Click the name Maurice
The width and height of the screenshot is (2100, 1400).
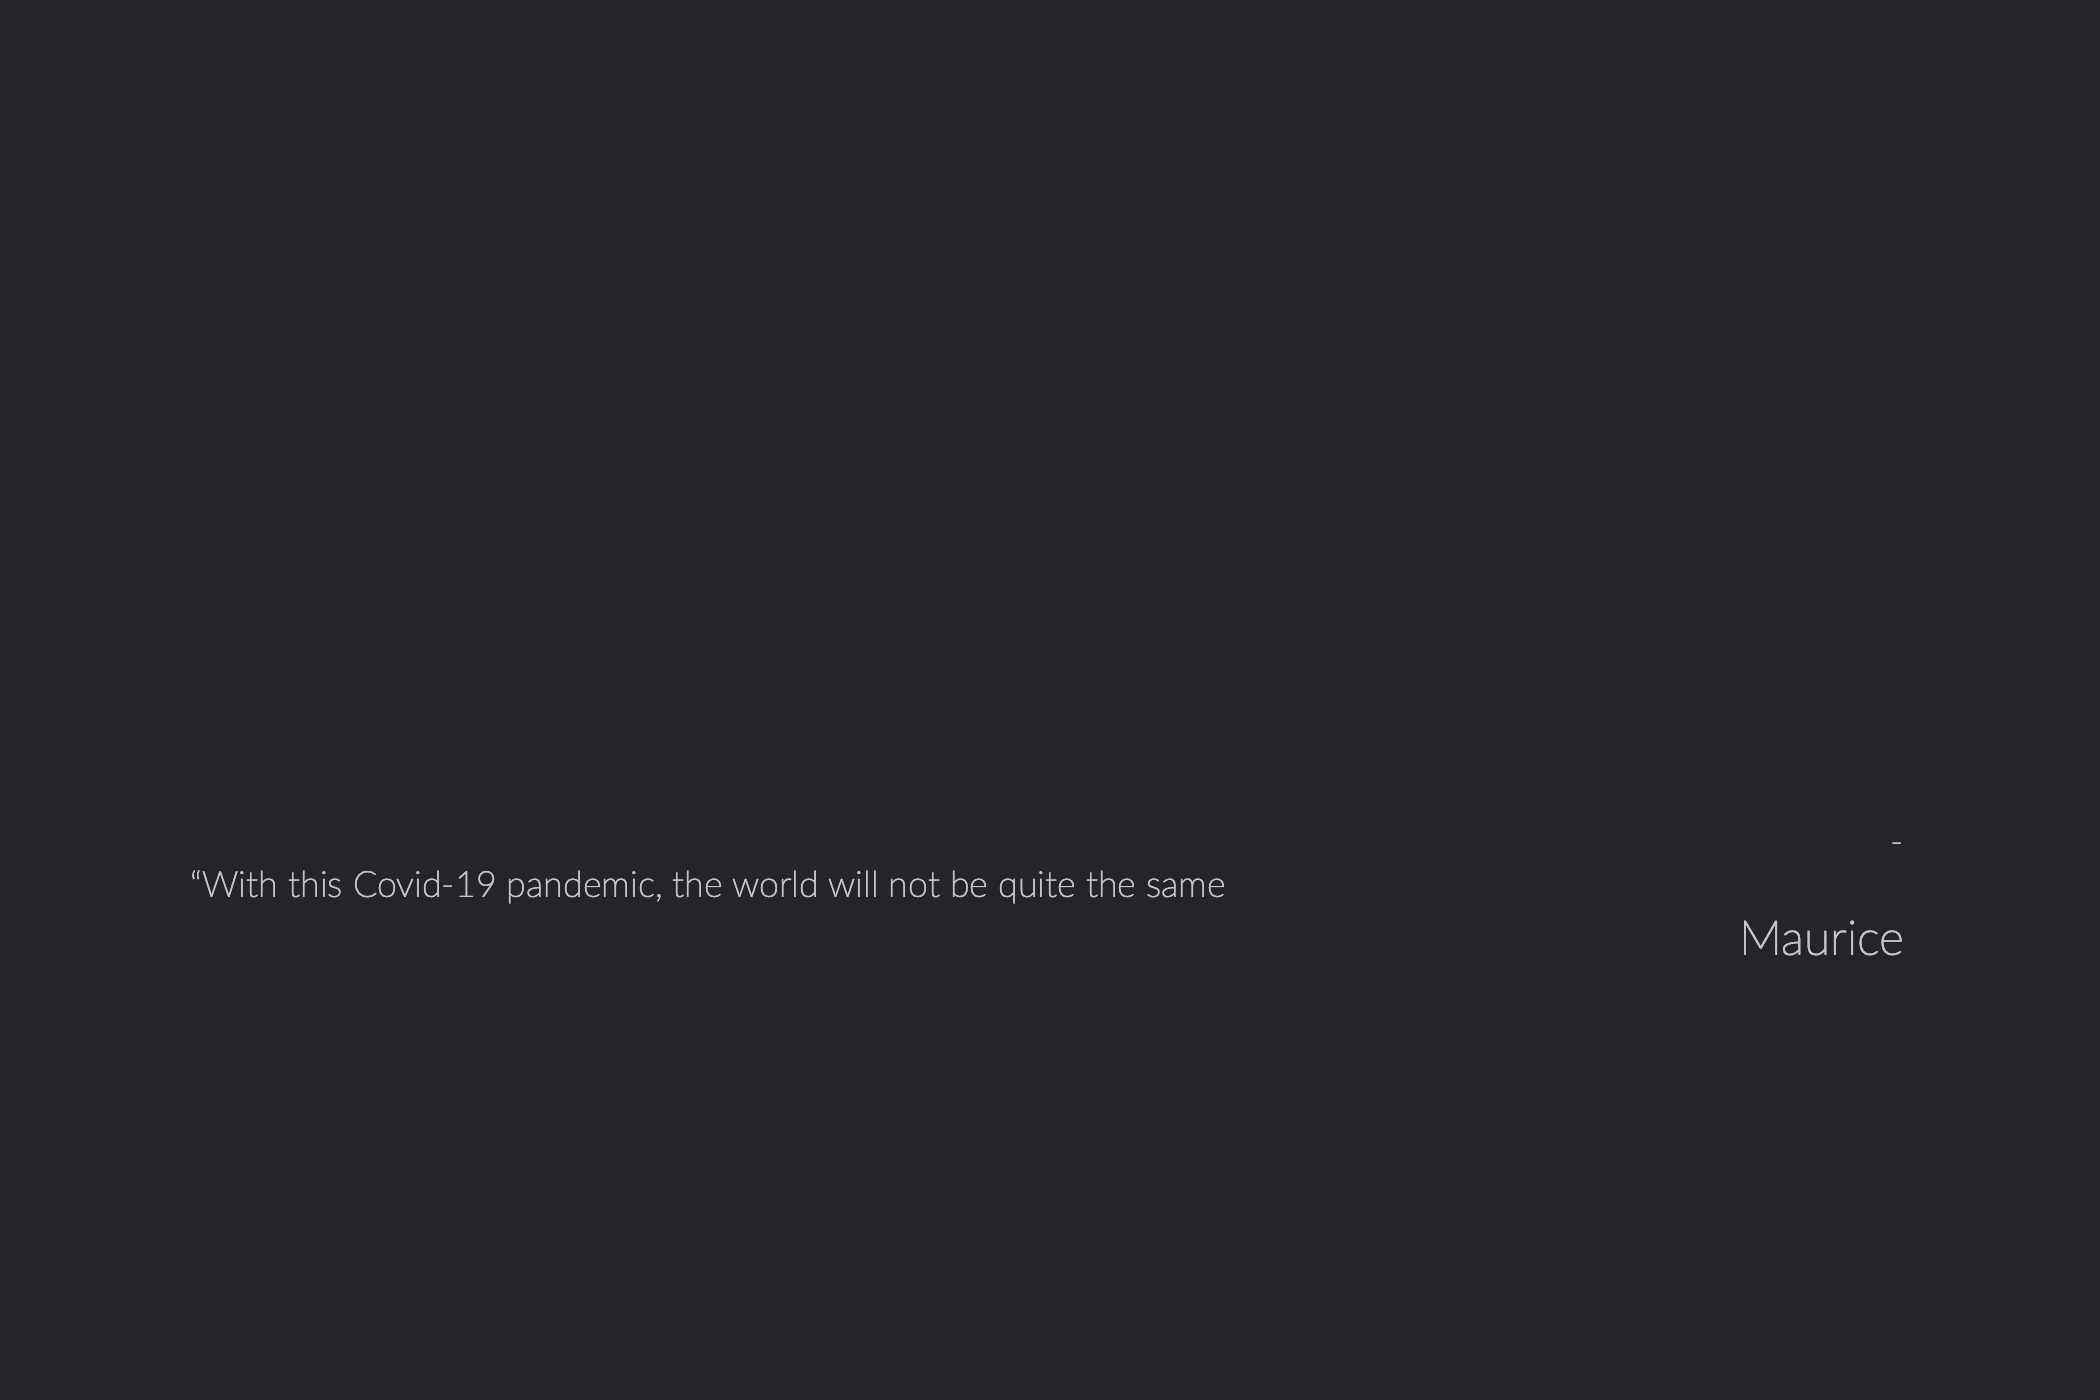coord(1821,939)
